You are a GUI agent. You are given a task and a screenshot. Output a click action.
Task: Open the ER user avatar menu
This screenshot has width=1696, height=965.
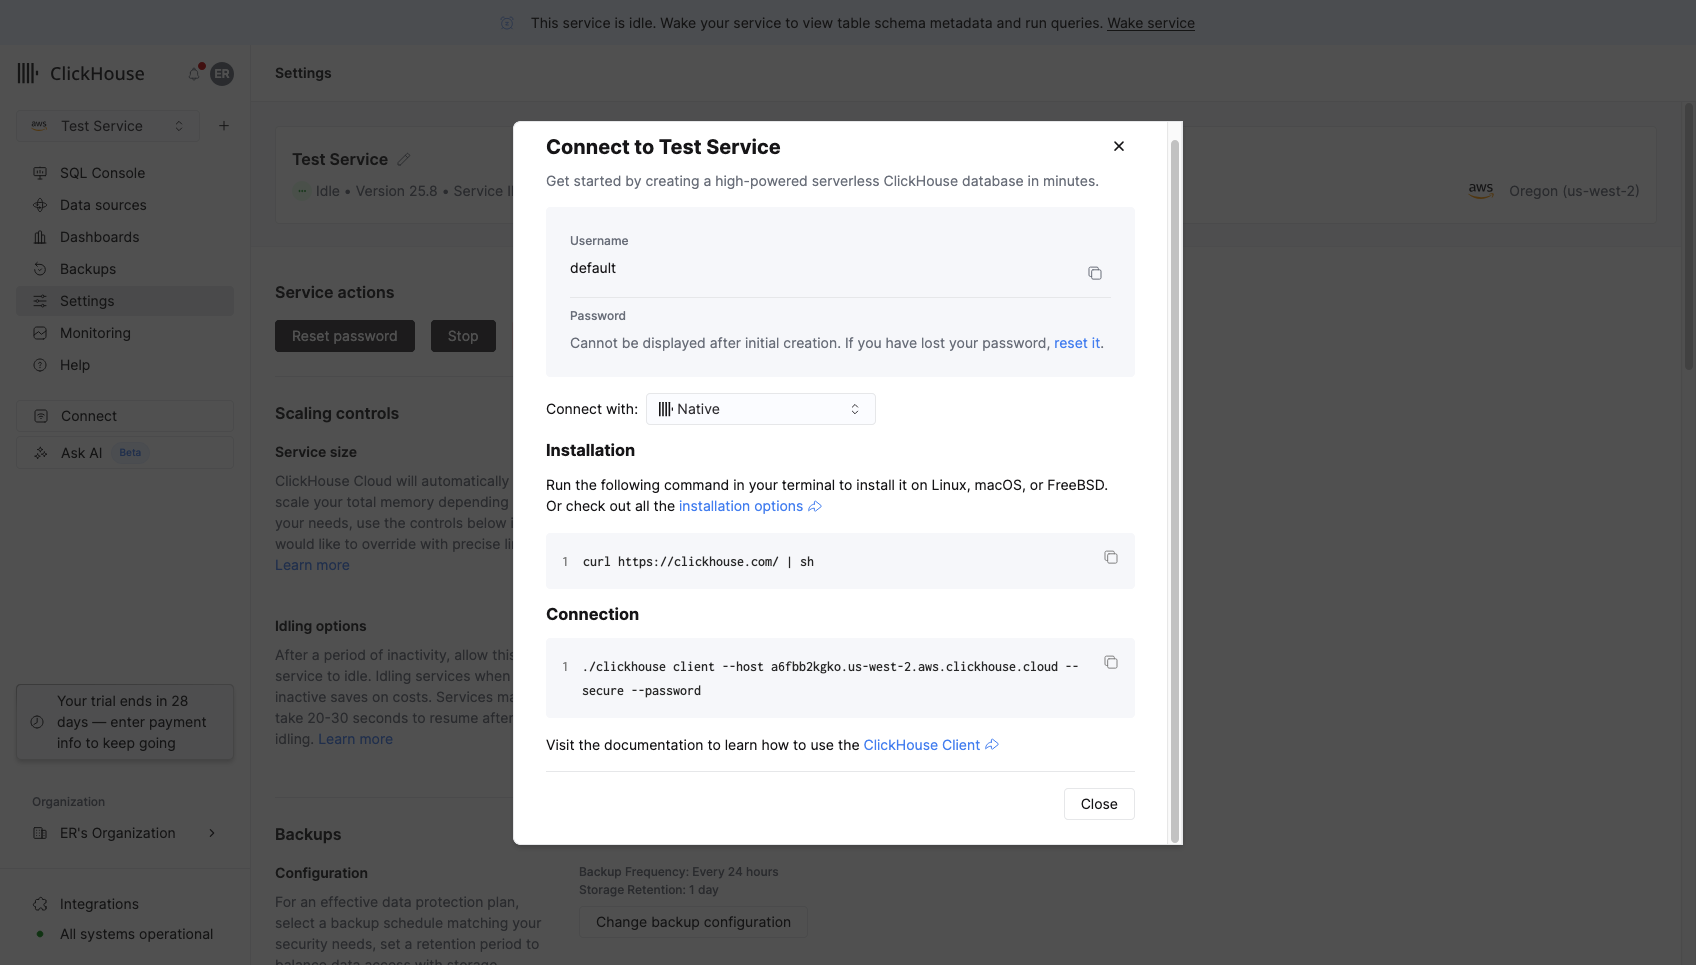pyautogui.click(x=222, y=73)
